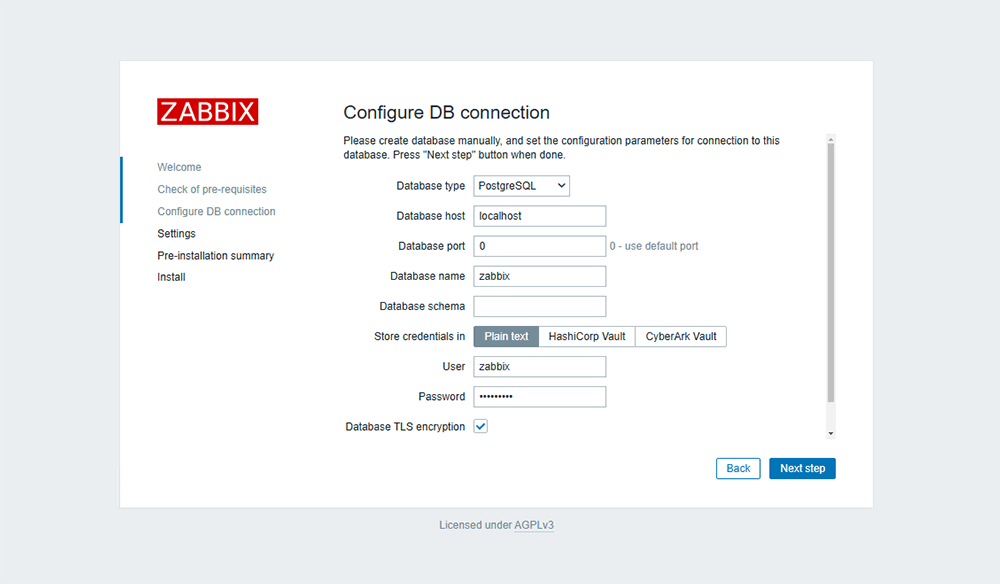Image resolution: width=1000 pixels, height=584 pixels.
Task: Click the 'Configure DB connection' heading
Action: point(446,112)
